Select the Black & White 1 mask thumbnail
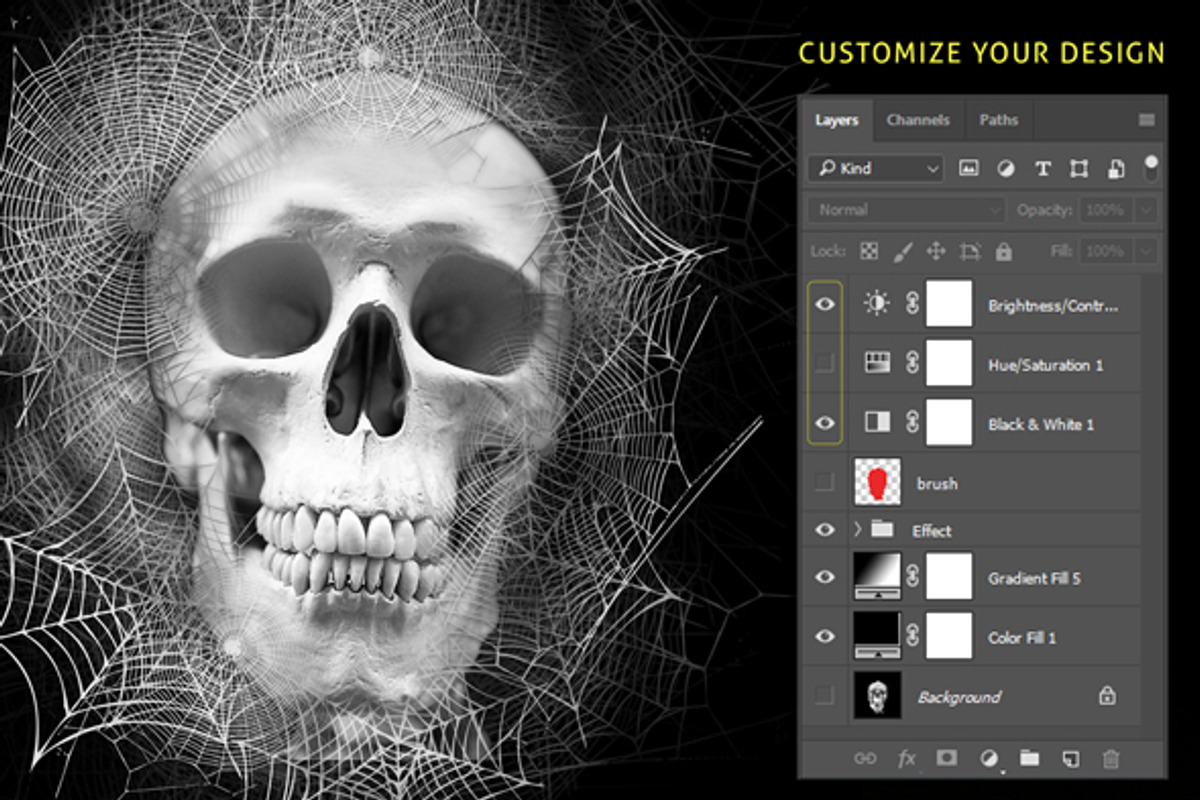The image size is (1200, 800). click(x=949, y=423)
